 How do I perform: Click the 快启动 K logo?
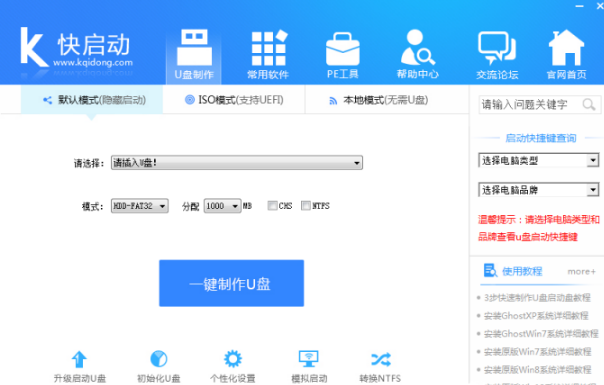[x=34, y=47]
